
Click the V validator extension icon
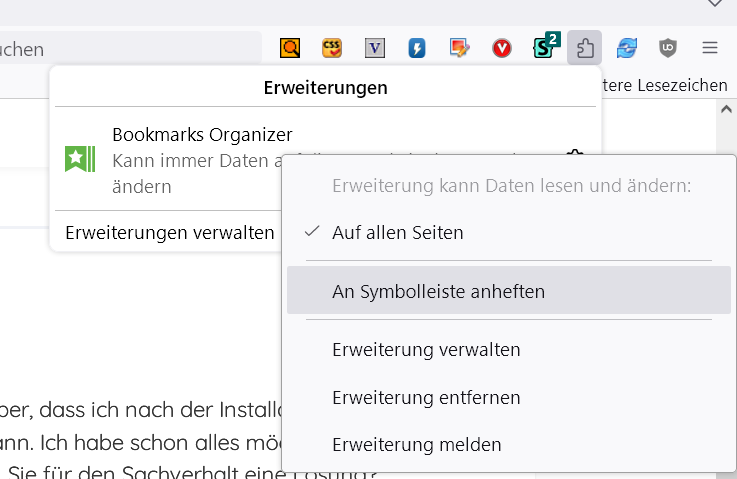375,47
